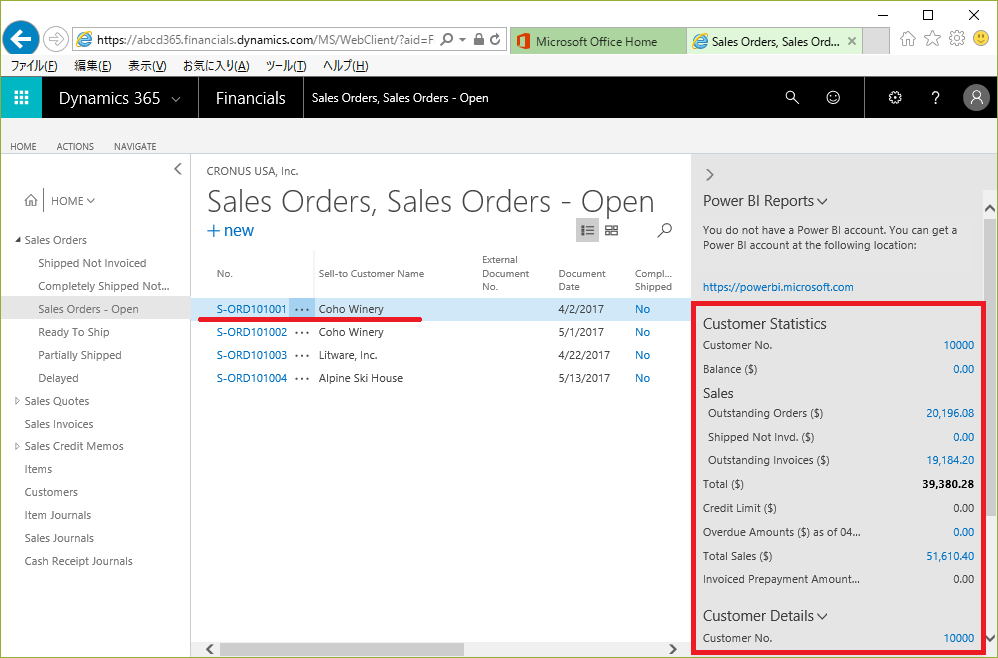Click the address bar search magnifier icon

[x=447, y=39]
